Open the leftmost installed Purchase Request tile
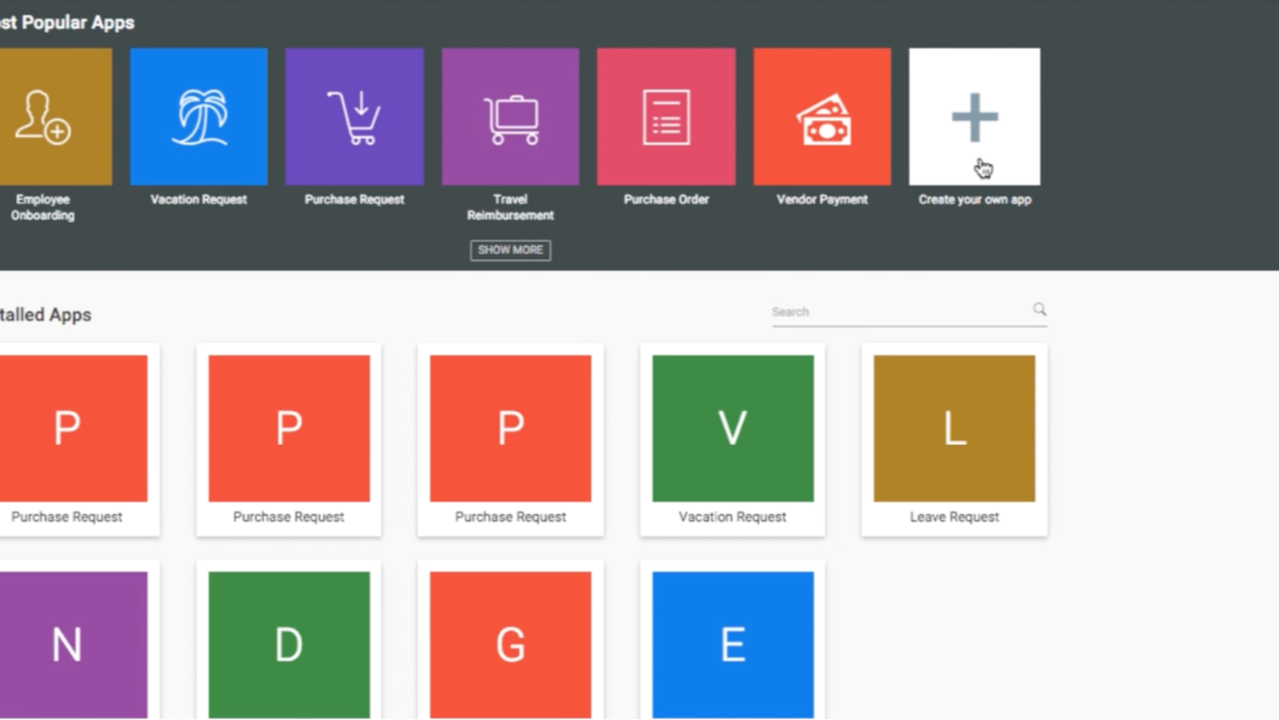 pos(67,429)
